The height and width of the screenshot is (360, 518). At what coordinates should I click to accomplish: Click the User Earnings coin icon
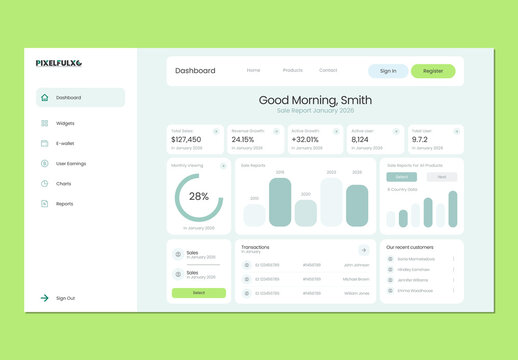[44, 163]
